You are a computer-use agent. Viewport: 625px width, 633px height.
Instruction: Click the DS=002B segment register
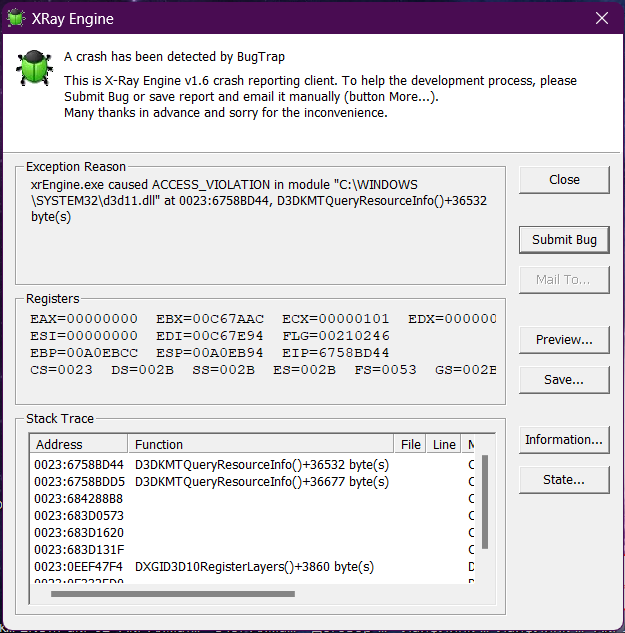[143, 370]
